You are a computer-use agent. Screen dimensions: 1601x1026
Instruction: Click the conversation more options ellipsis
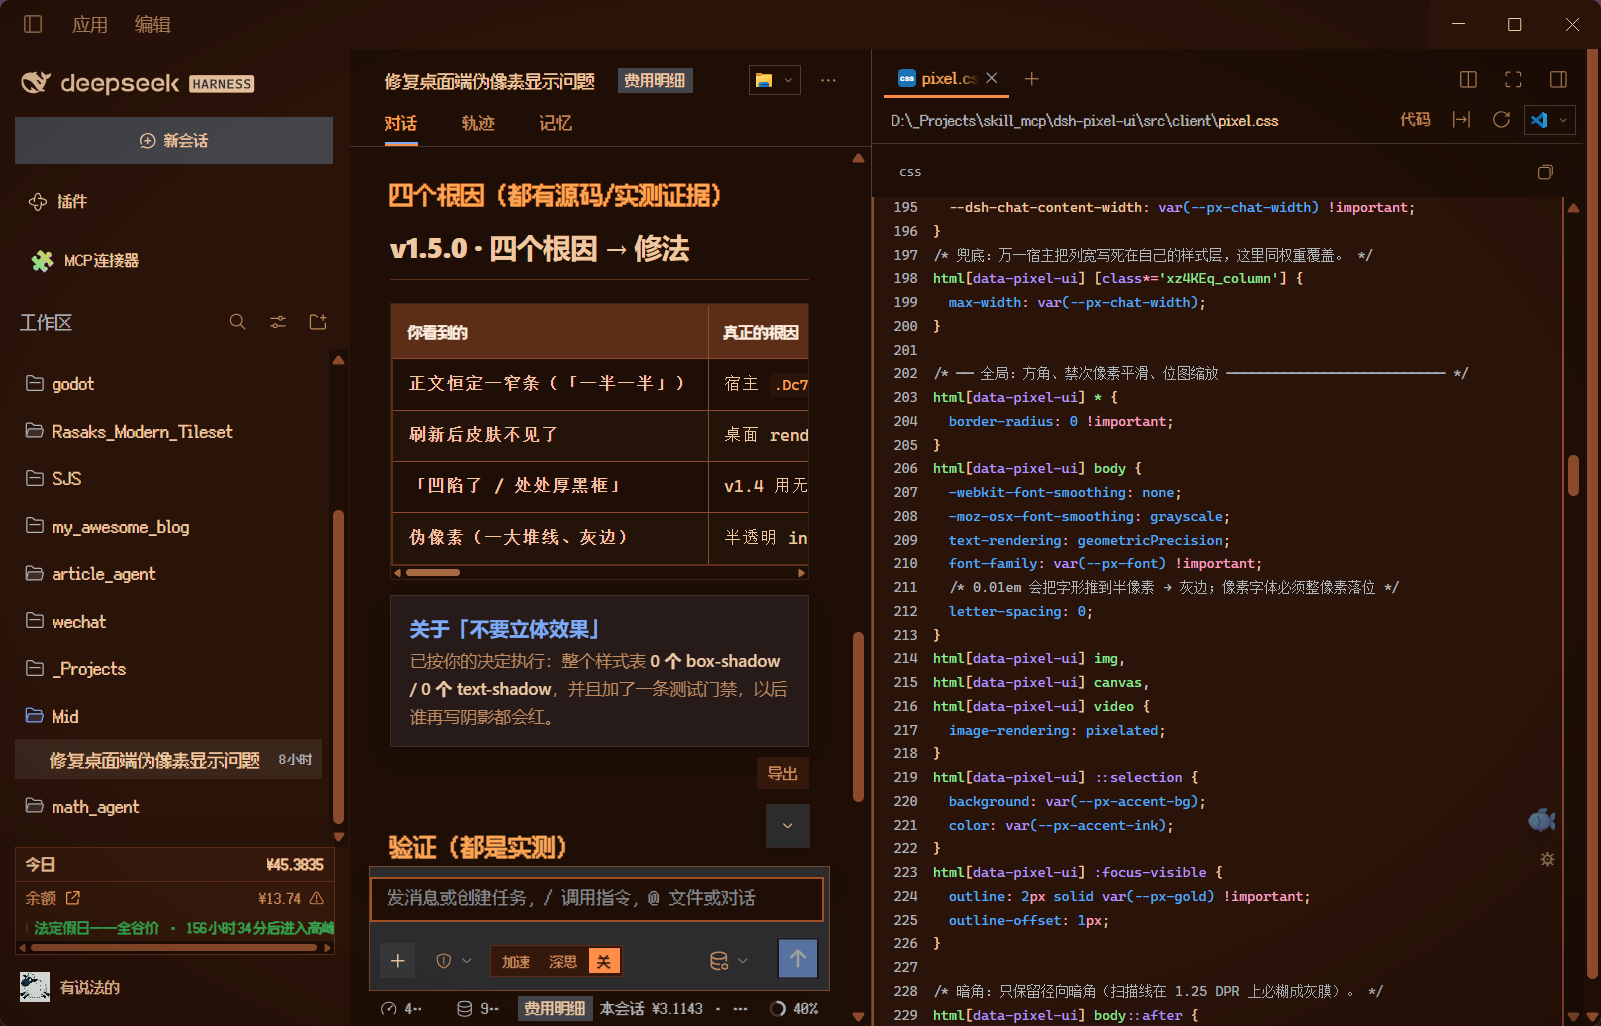point(828,80)
